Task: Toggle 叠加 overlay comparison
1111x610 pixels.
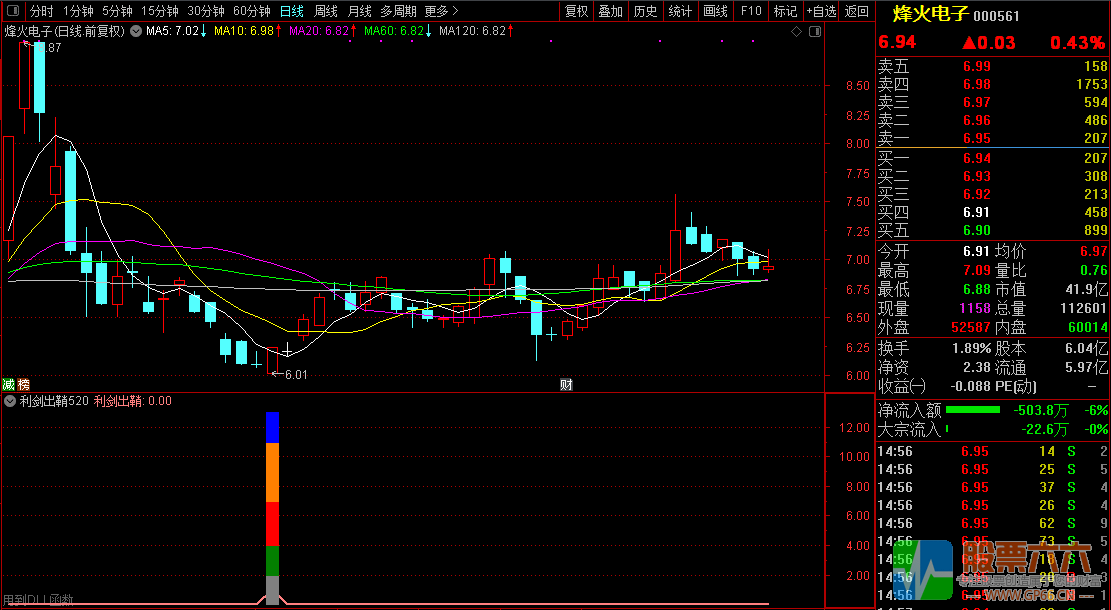Action: (610, 11)
